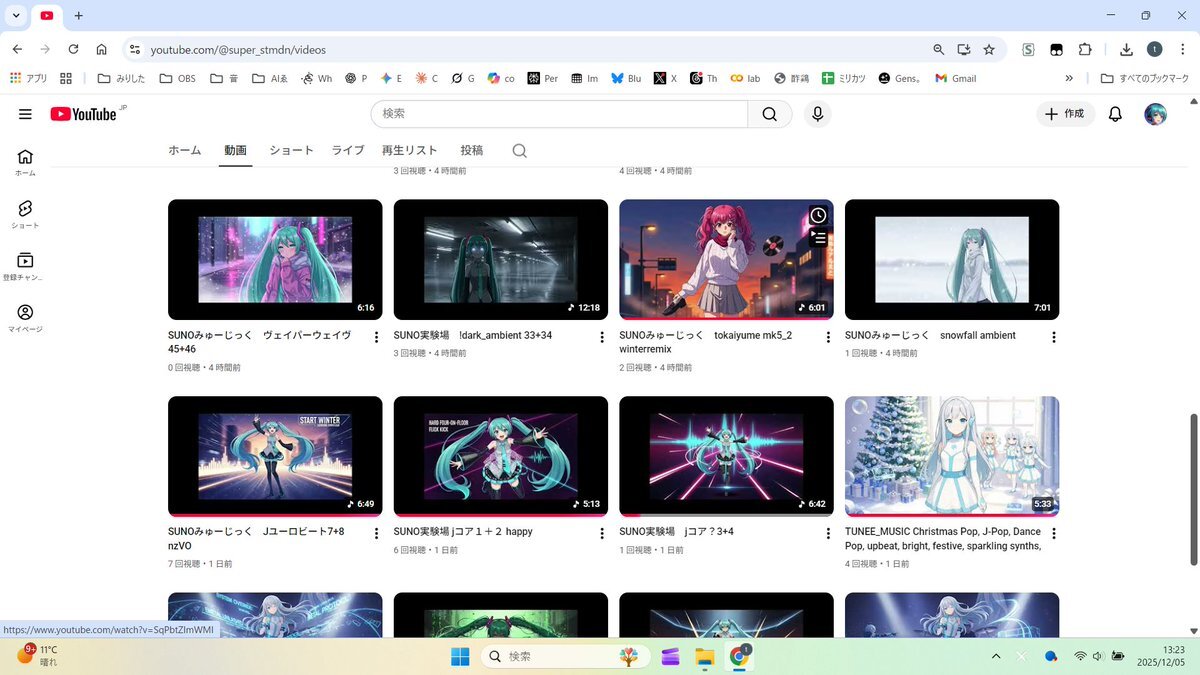Open the notifications bell
The image size is (1200, 675).
(1115, 114)
